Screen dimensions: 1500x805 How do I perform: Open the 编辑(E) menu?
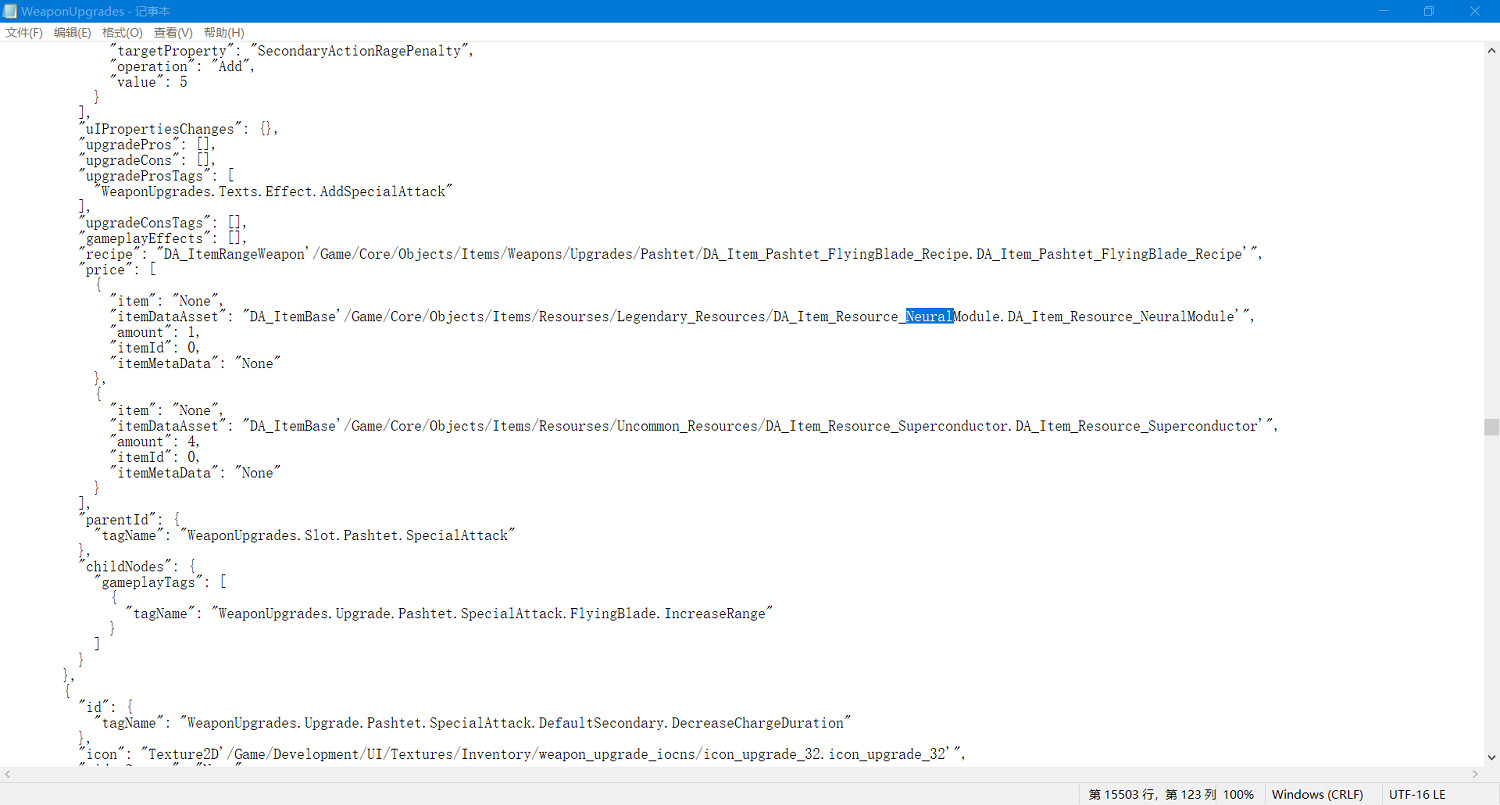[x=72, y=33]
